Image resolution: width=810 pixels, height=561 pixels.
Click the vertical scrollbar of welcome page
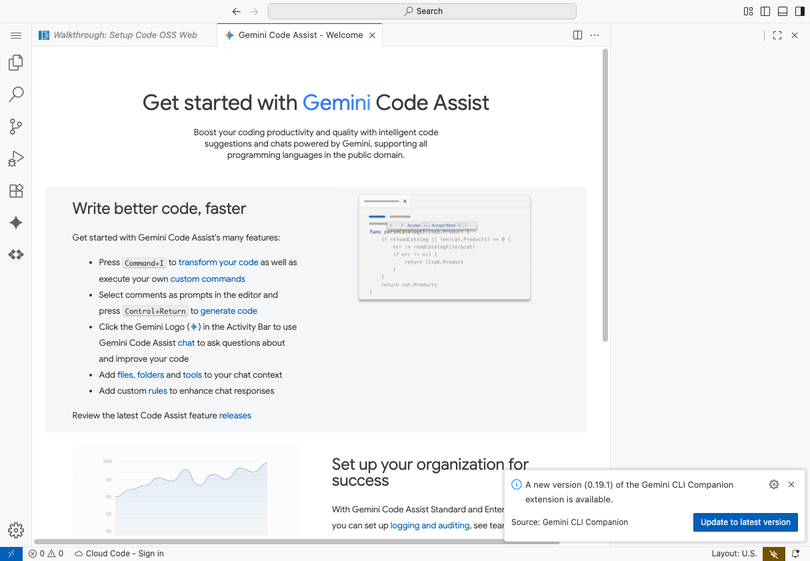point(605,195)
